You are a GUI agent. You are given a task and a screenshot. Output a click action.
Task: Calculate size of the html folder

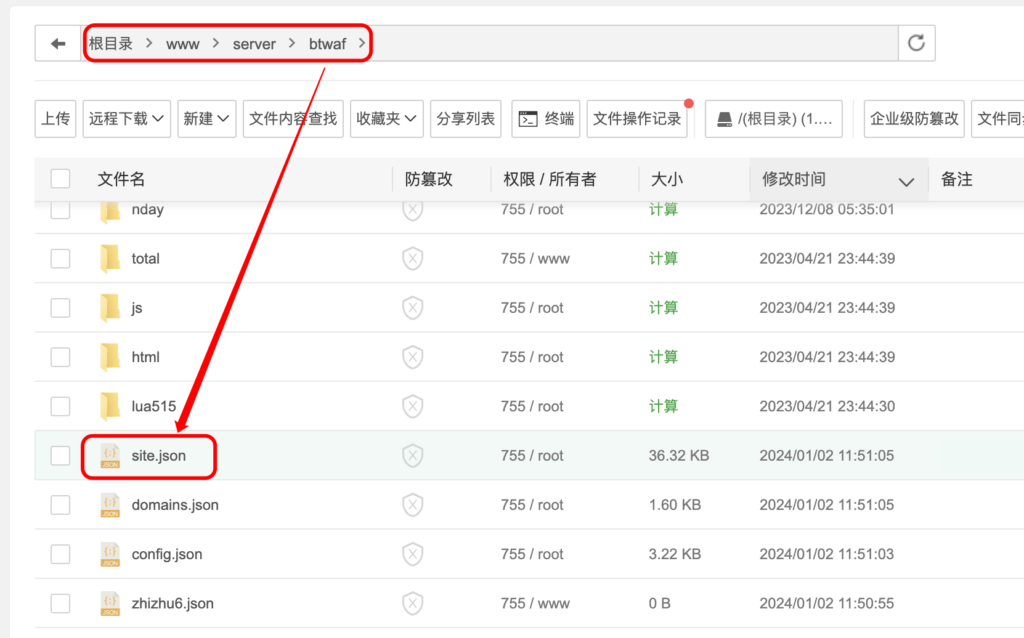point(663,357)
